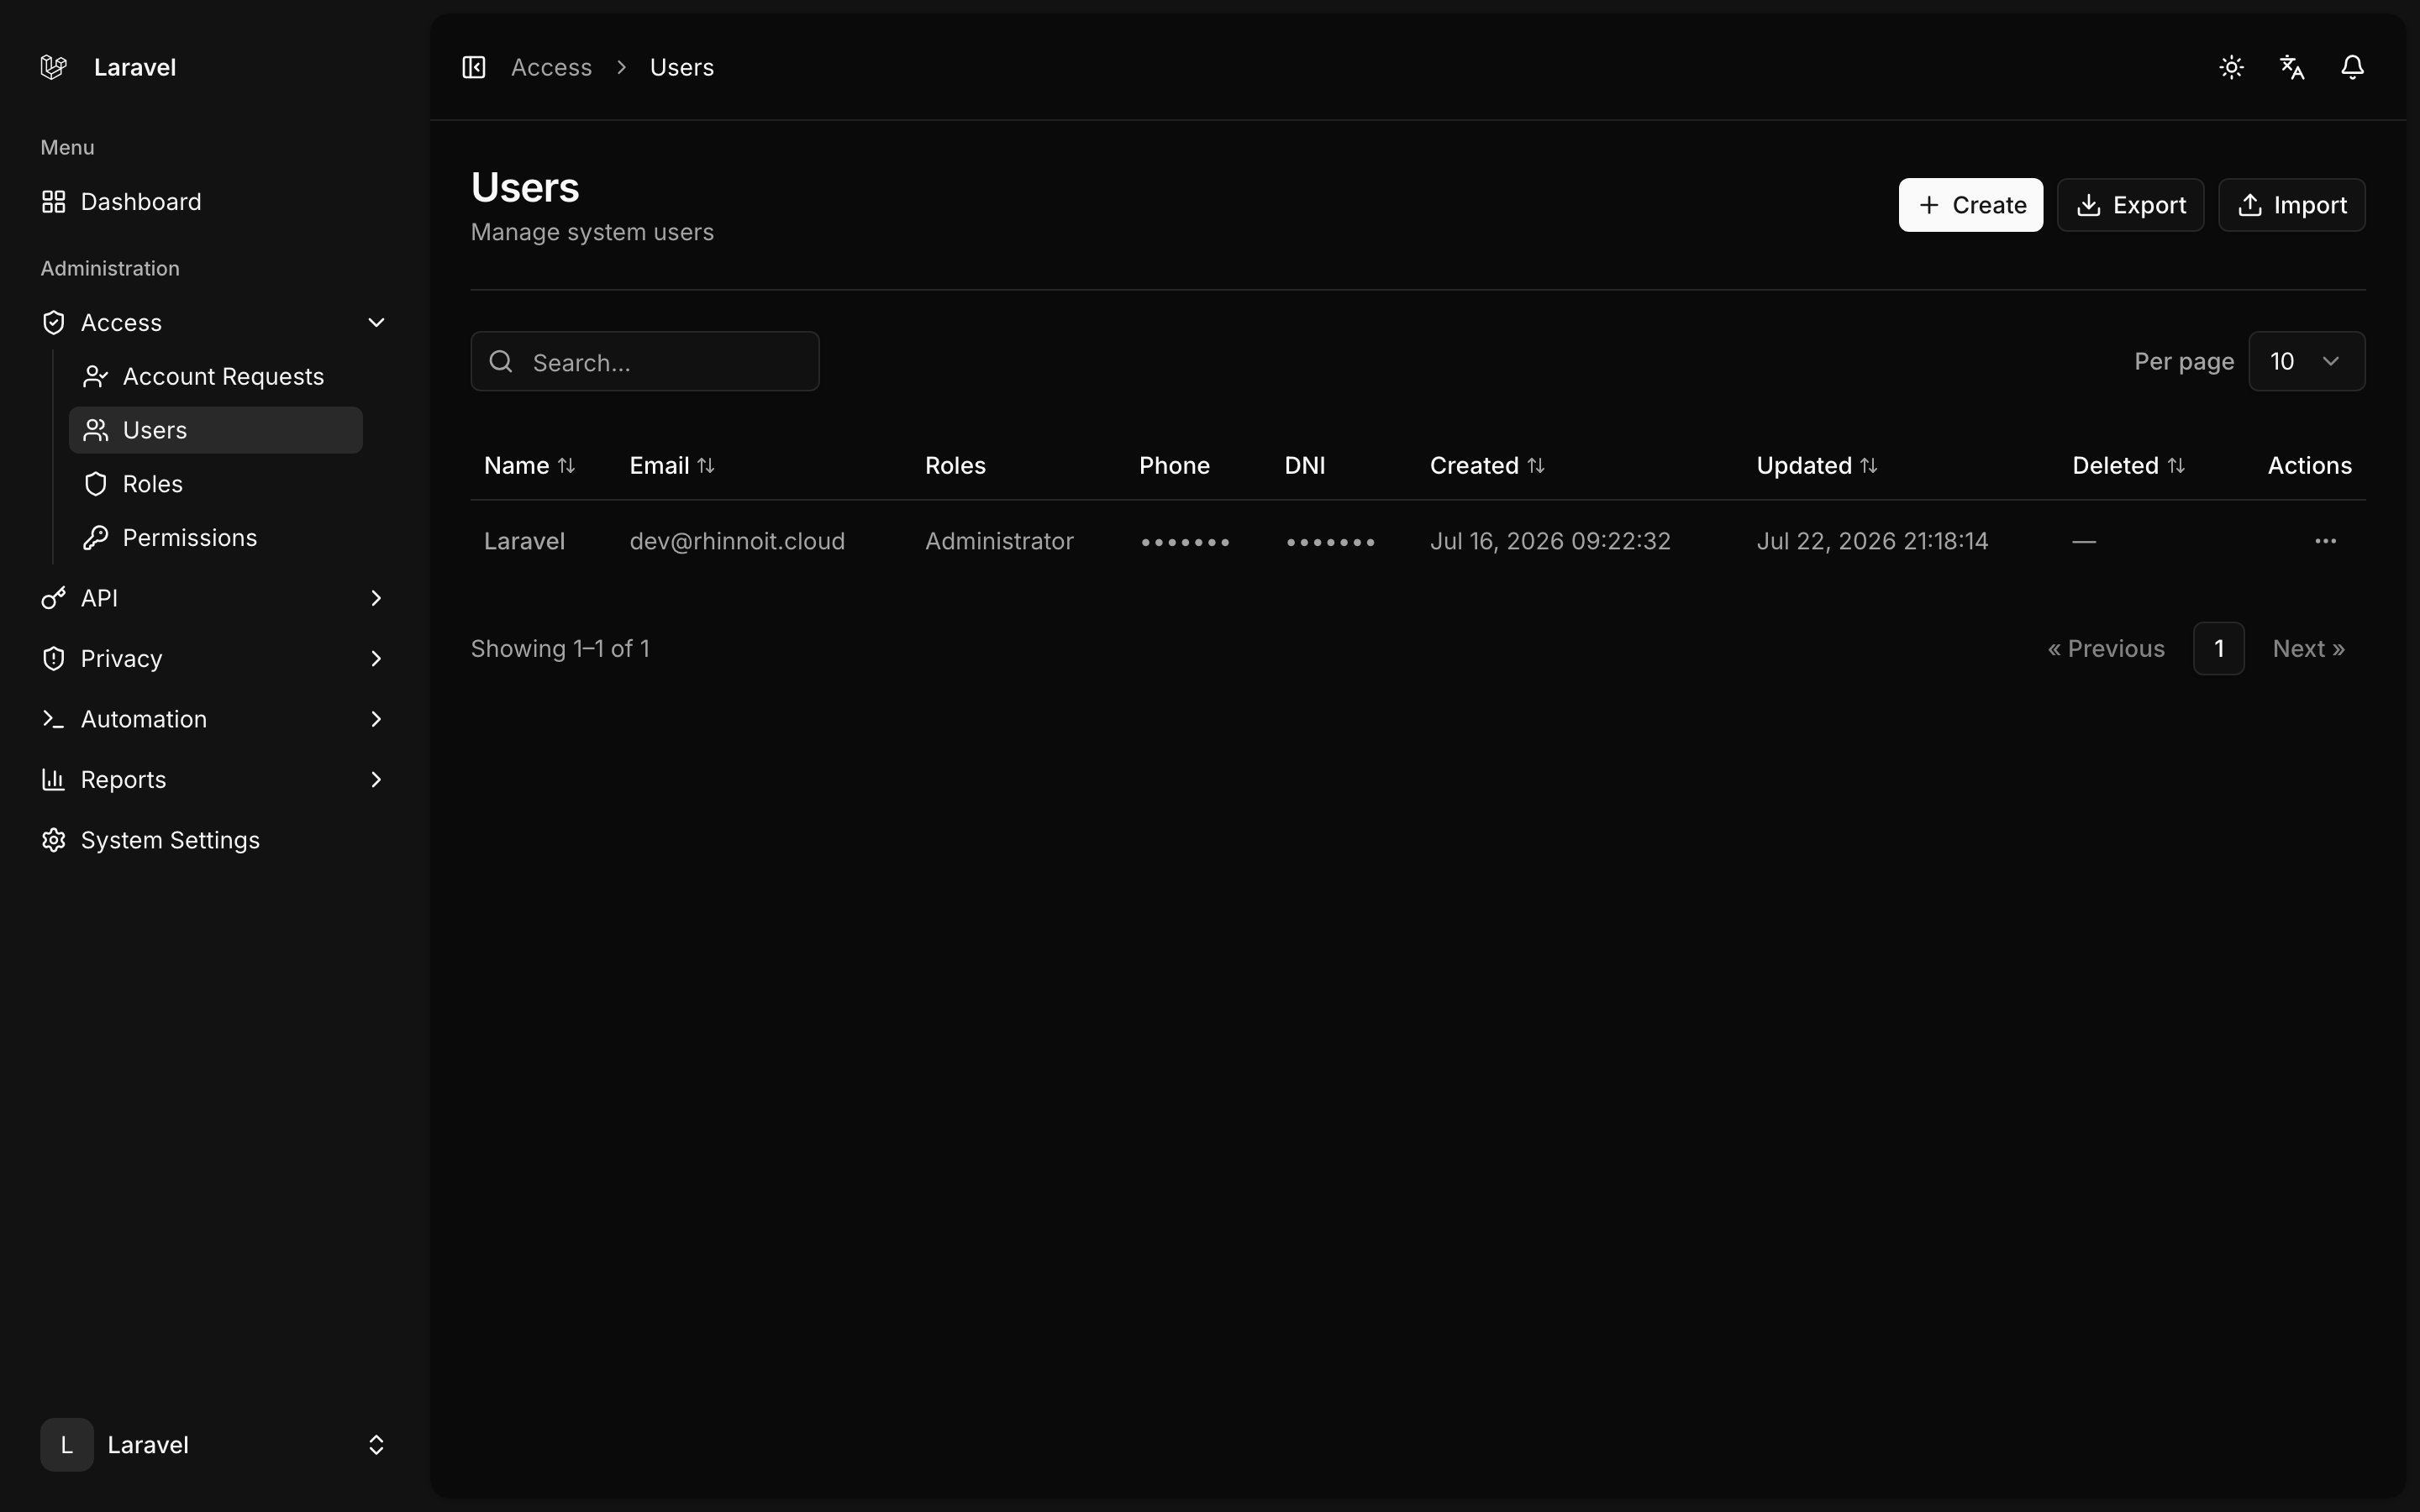Click the Showing 1–1 of 1 text

tap(560, 649)
